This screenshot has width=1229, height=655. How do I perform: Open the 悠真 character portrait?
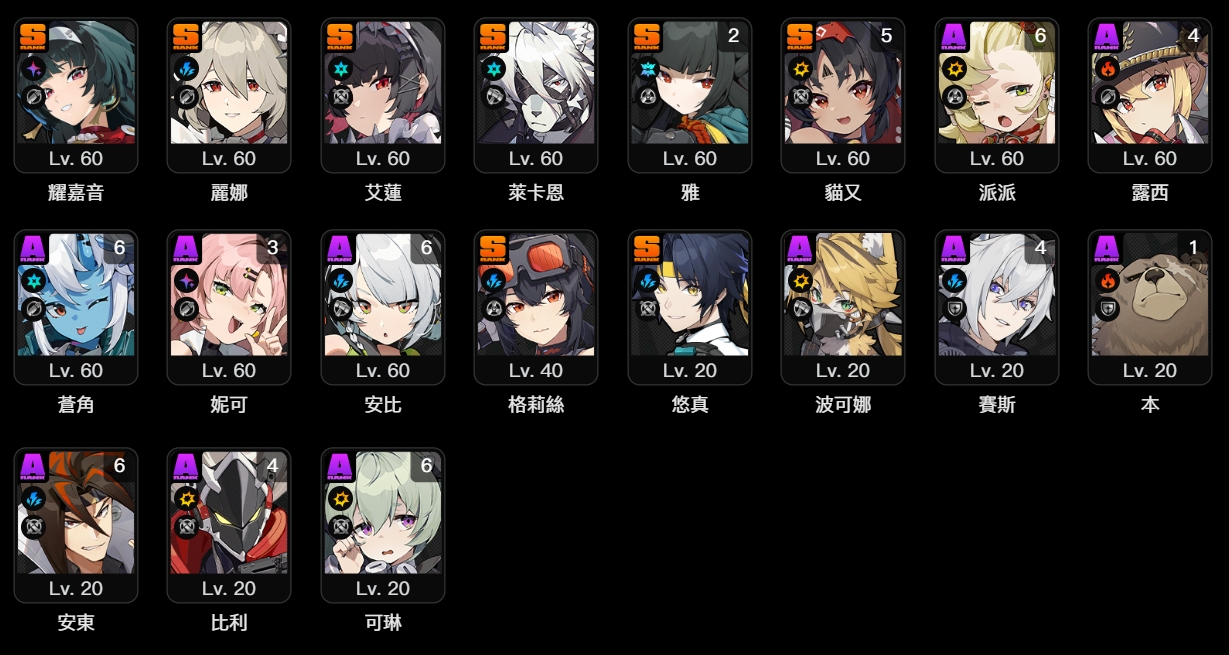pos(690,295)
